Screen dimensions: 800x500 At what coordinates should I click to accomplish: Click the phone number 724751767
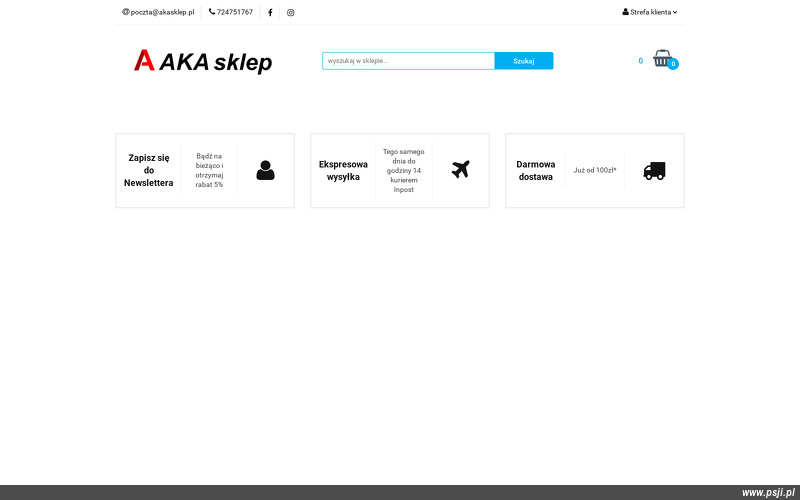pos(231,12)
